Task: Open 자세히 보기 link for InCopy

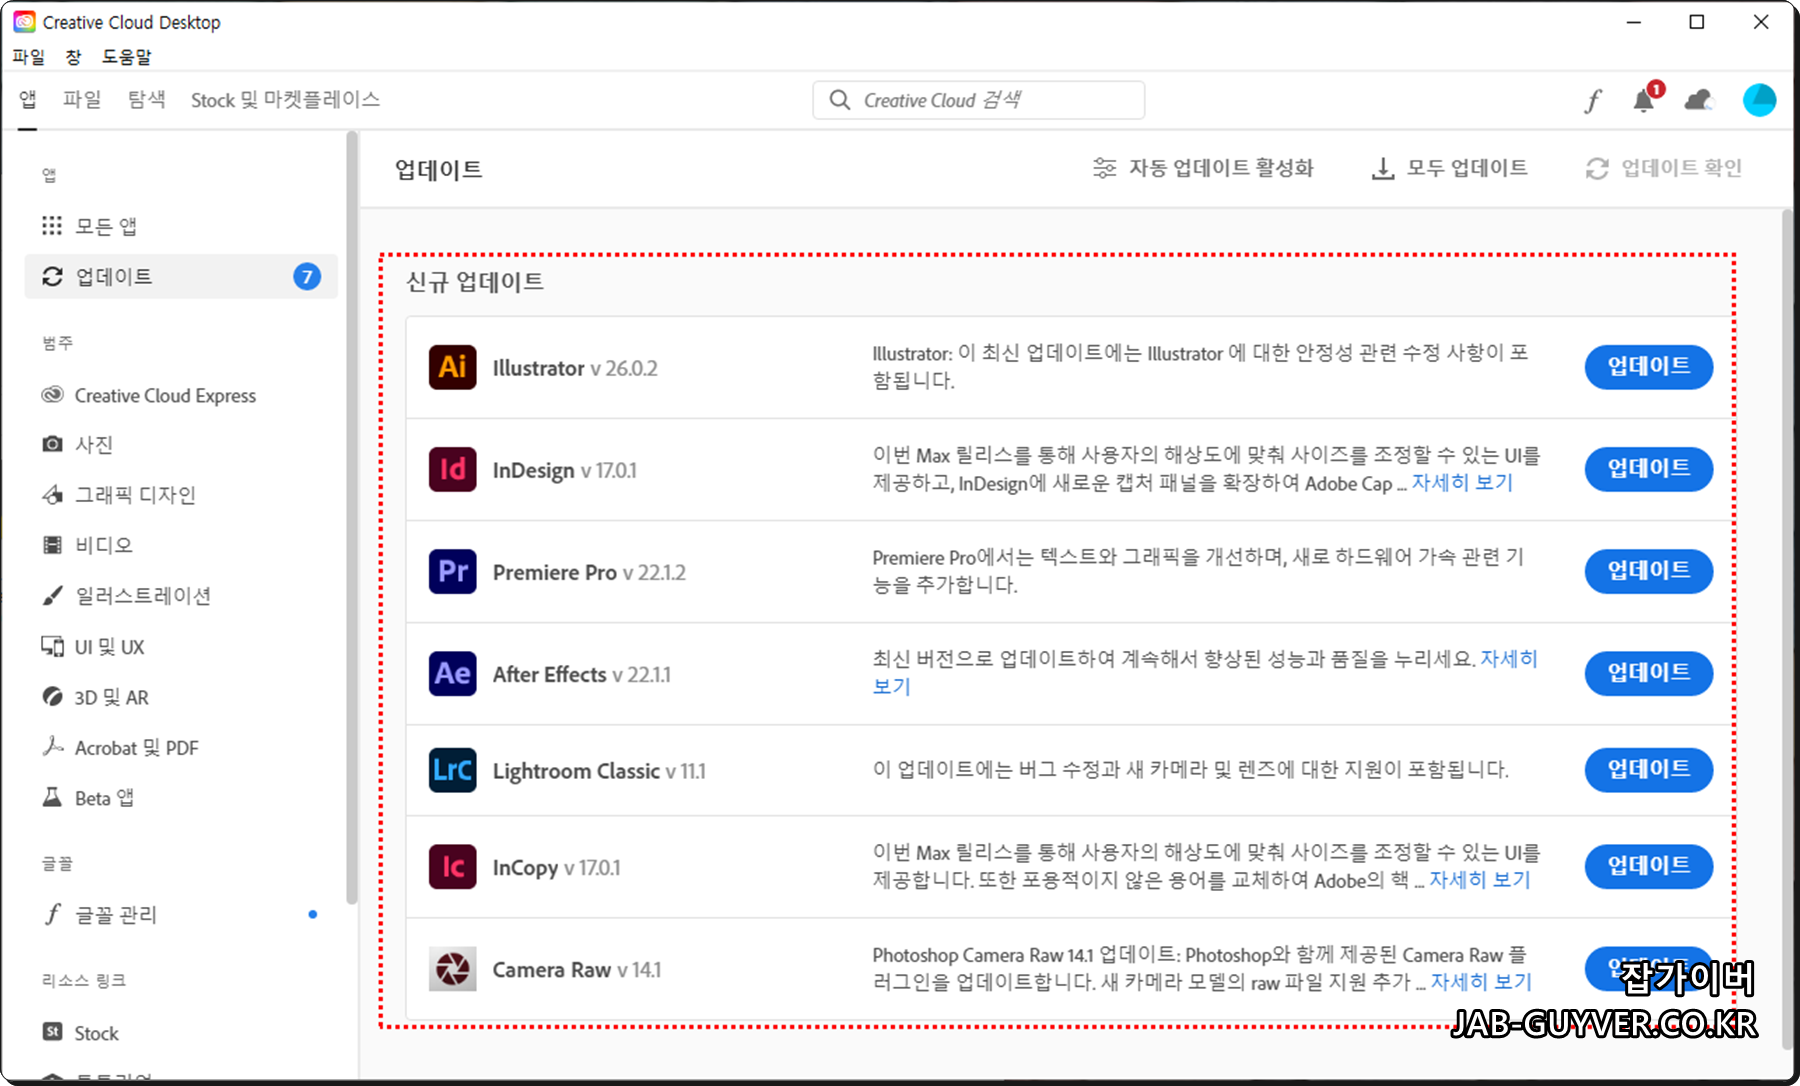Action: [x=1480, y=880]
